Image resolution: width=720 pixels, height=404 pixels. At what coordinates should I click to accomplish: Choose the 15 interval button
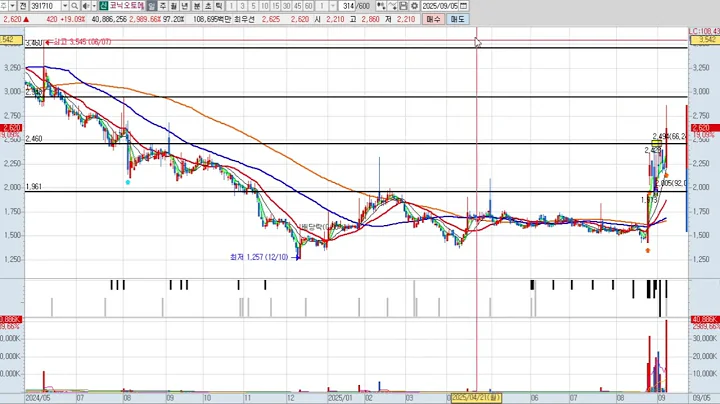[276, 6]
